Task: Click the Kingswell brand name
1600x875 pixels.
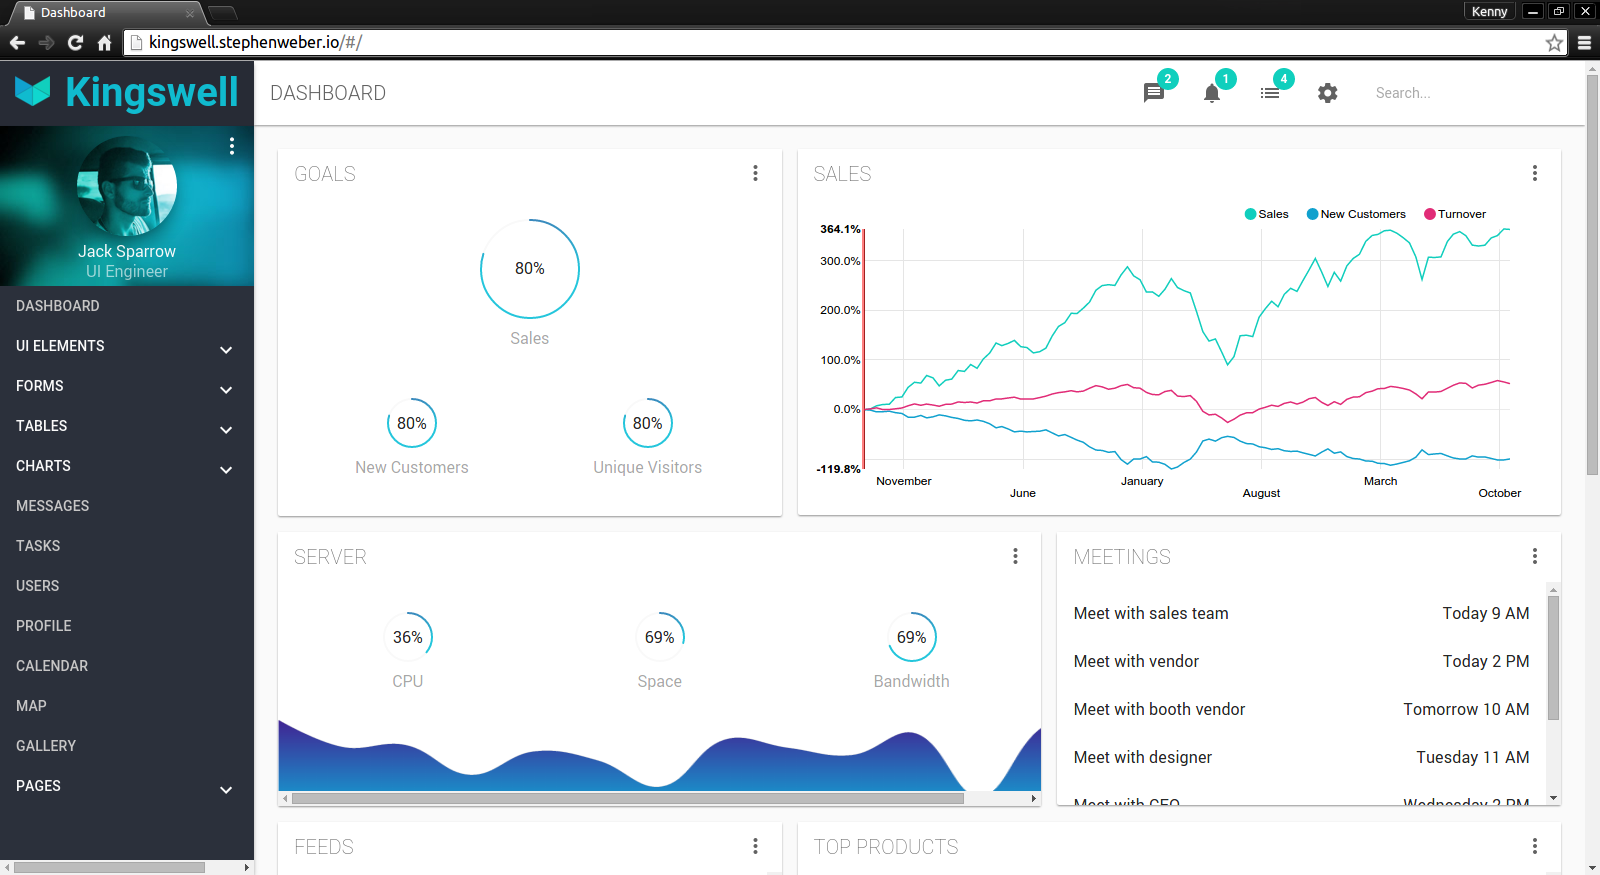Action: pyautogui.click(x=152, y=92)
